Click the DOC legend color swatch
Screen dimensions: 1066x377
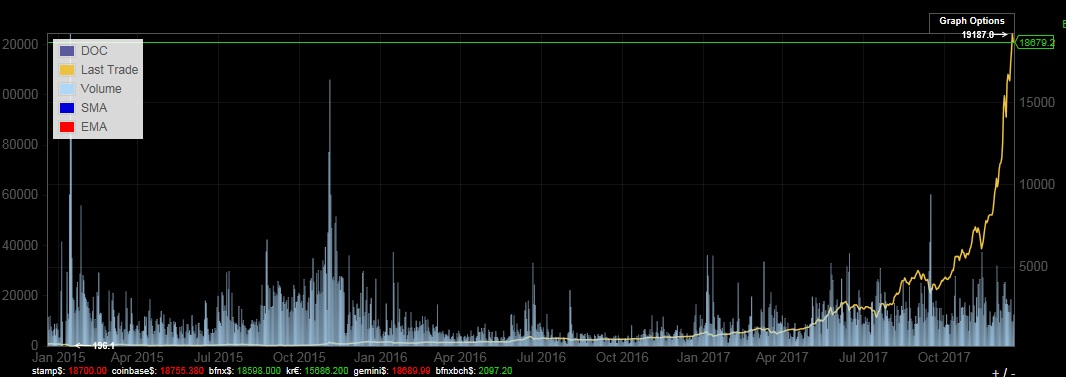(67, 51)
